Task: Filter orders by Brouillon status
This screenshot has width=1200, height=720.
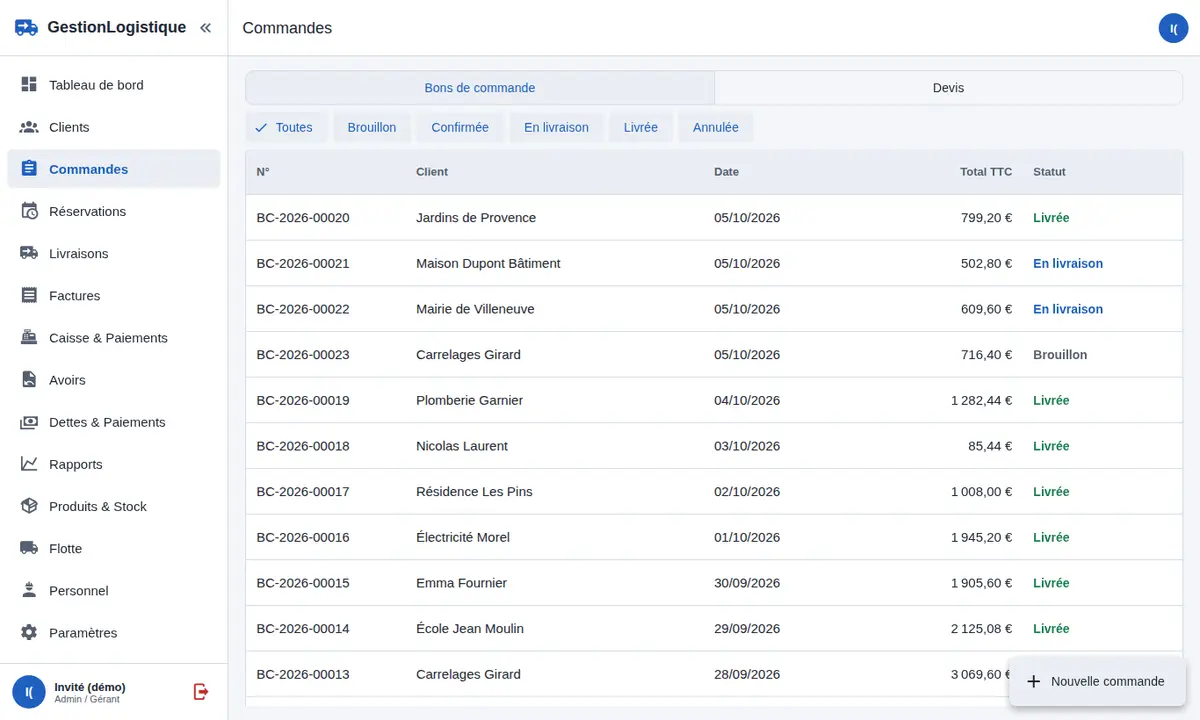Action: point(372,127)
